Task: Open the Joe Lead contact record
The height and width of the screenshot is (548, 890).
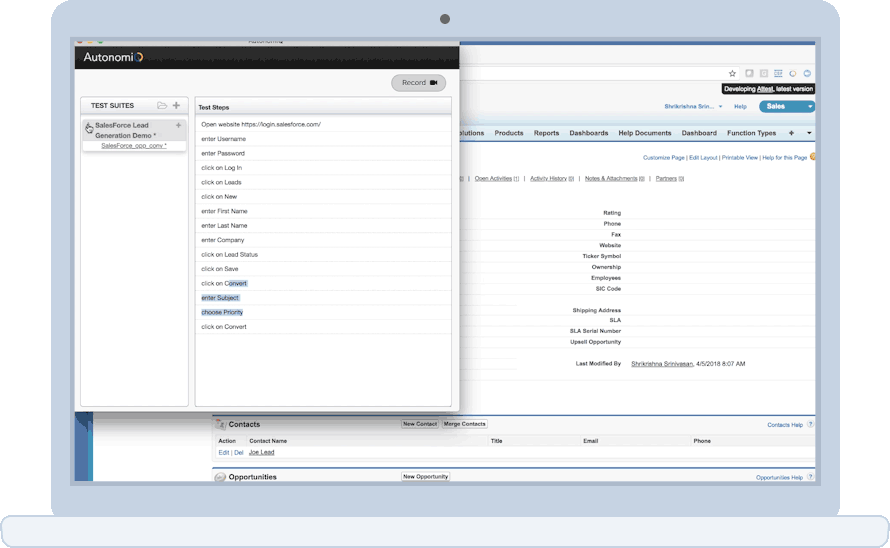Action: click(262, 453)
